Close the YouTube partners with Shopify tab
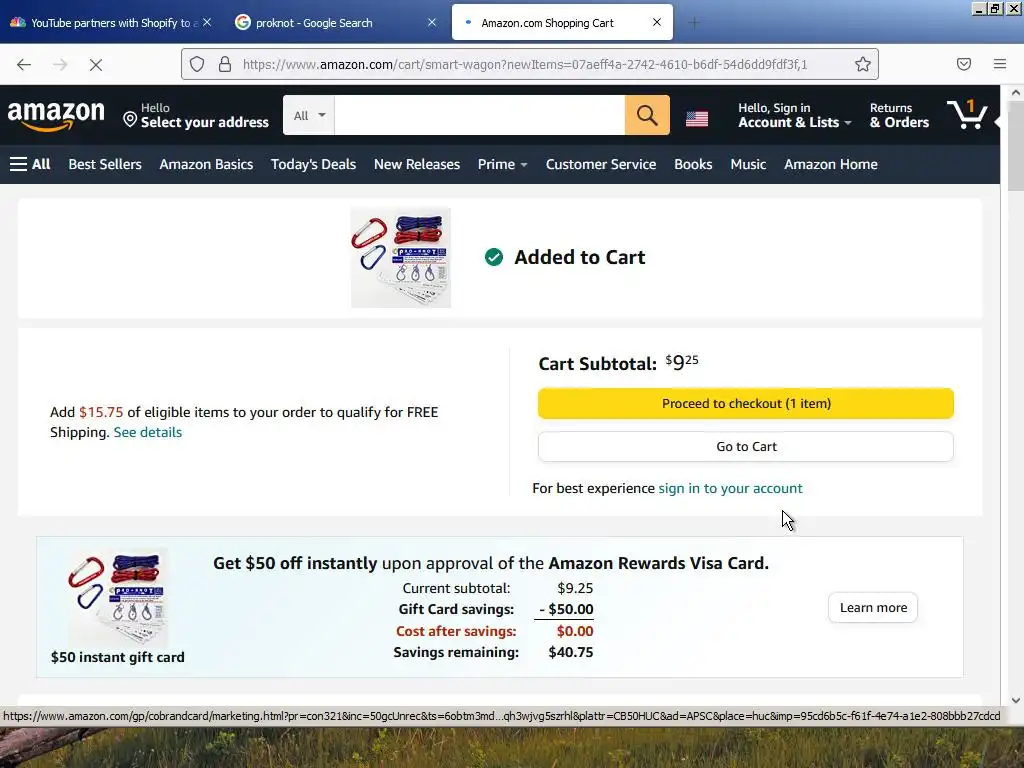 [207, 22]
